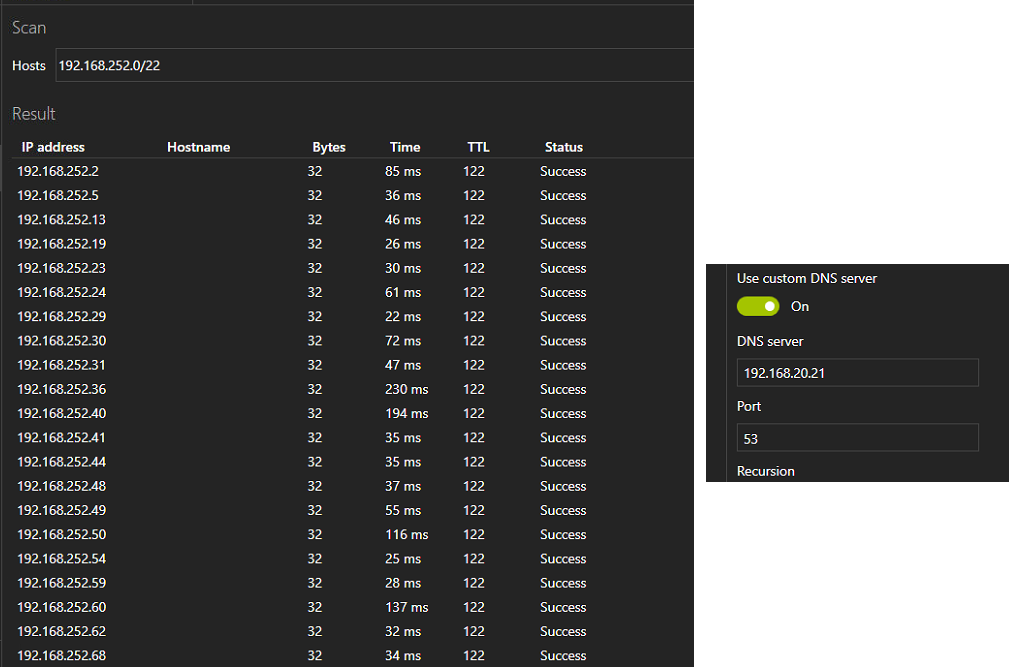The height and width of the screenshot is (667, 1009).
Task: Select the row for 192.168.252.48
Action: (x=352, y=486)
